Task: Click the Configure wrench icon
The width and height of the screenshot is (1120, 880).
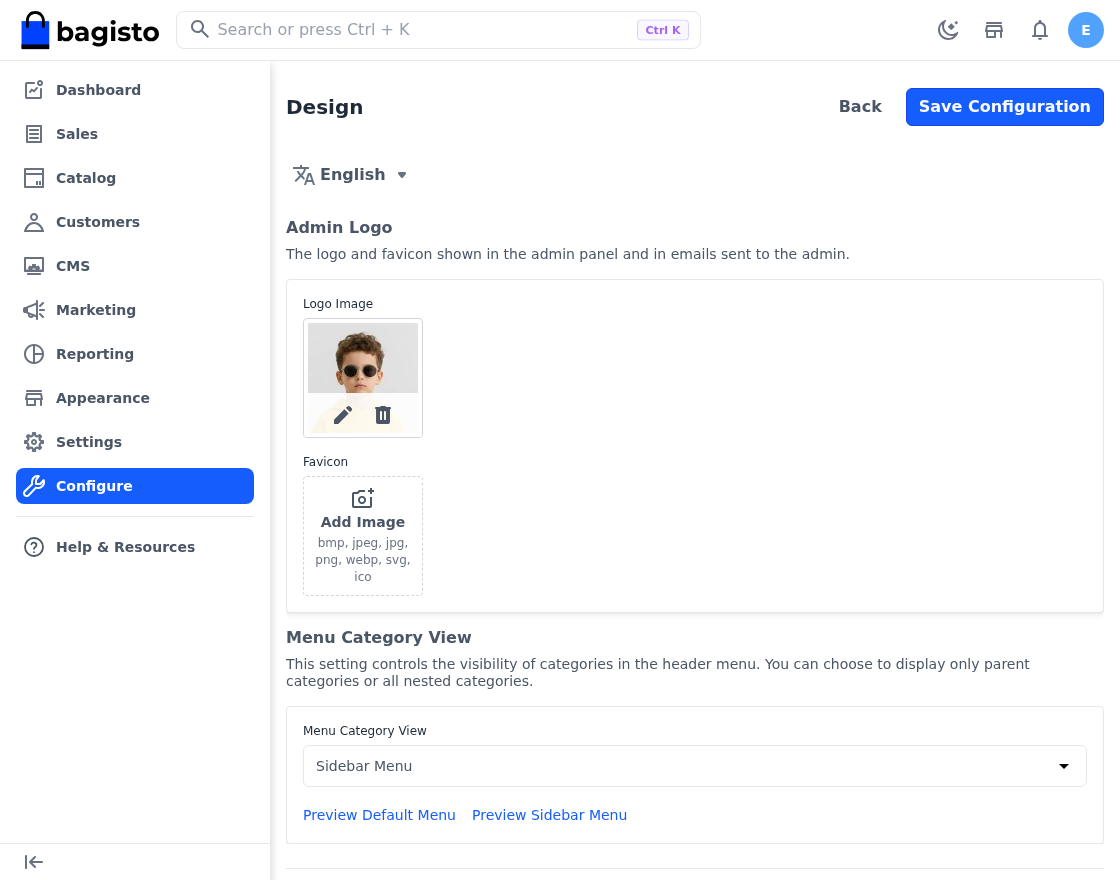Action: 34,486
